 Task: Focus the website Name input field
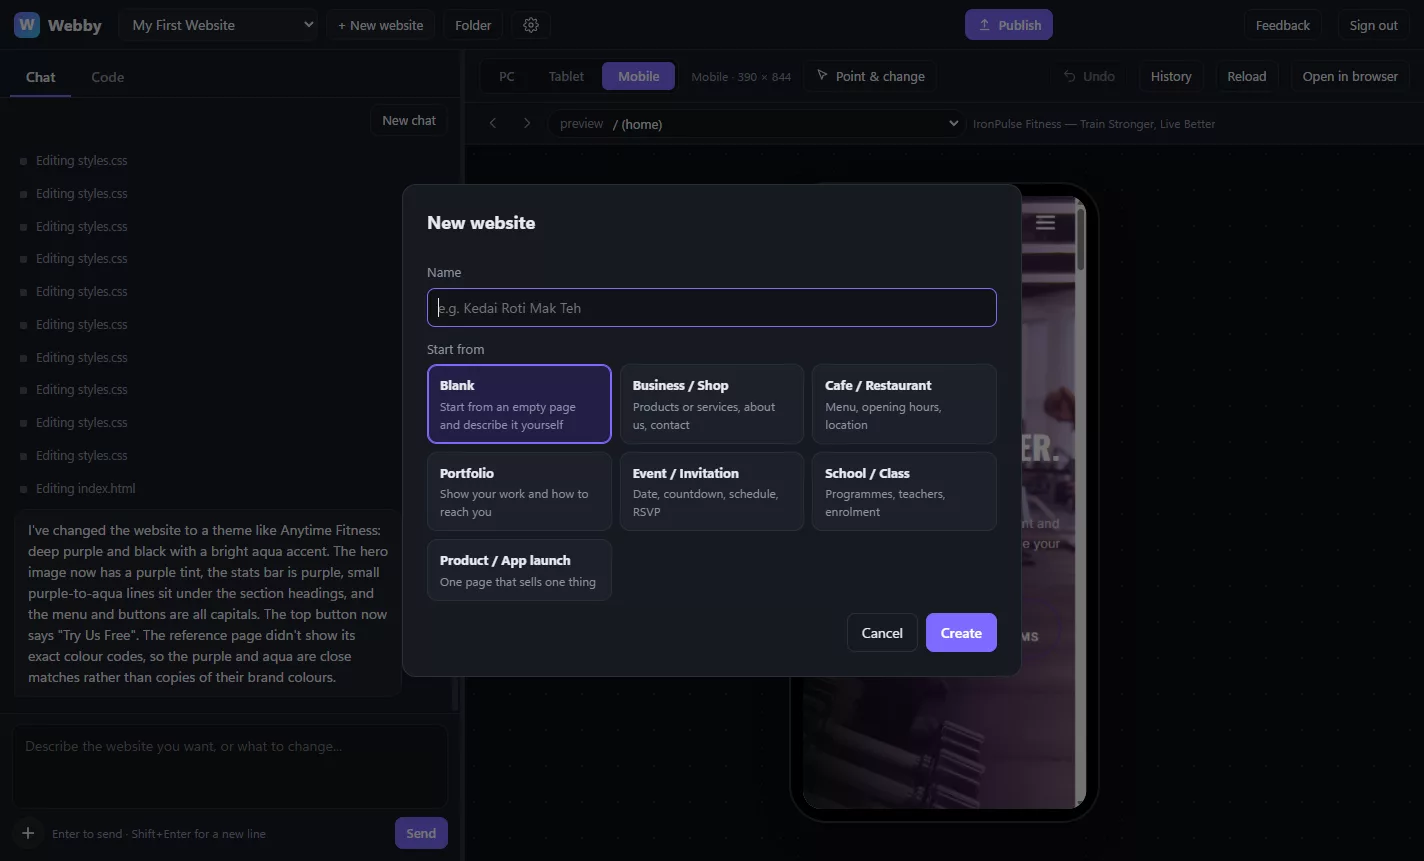[712, 308]
